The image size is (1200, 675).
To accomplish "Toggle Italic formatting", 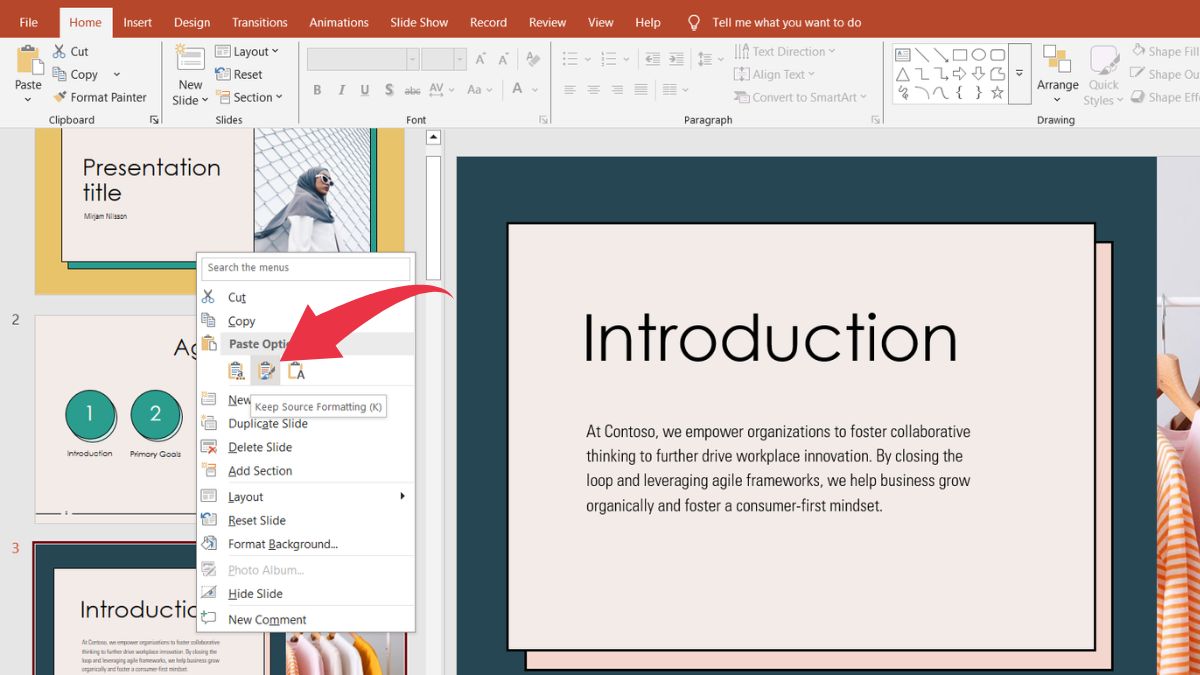I will (x=341, y=90).
